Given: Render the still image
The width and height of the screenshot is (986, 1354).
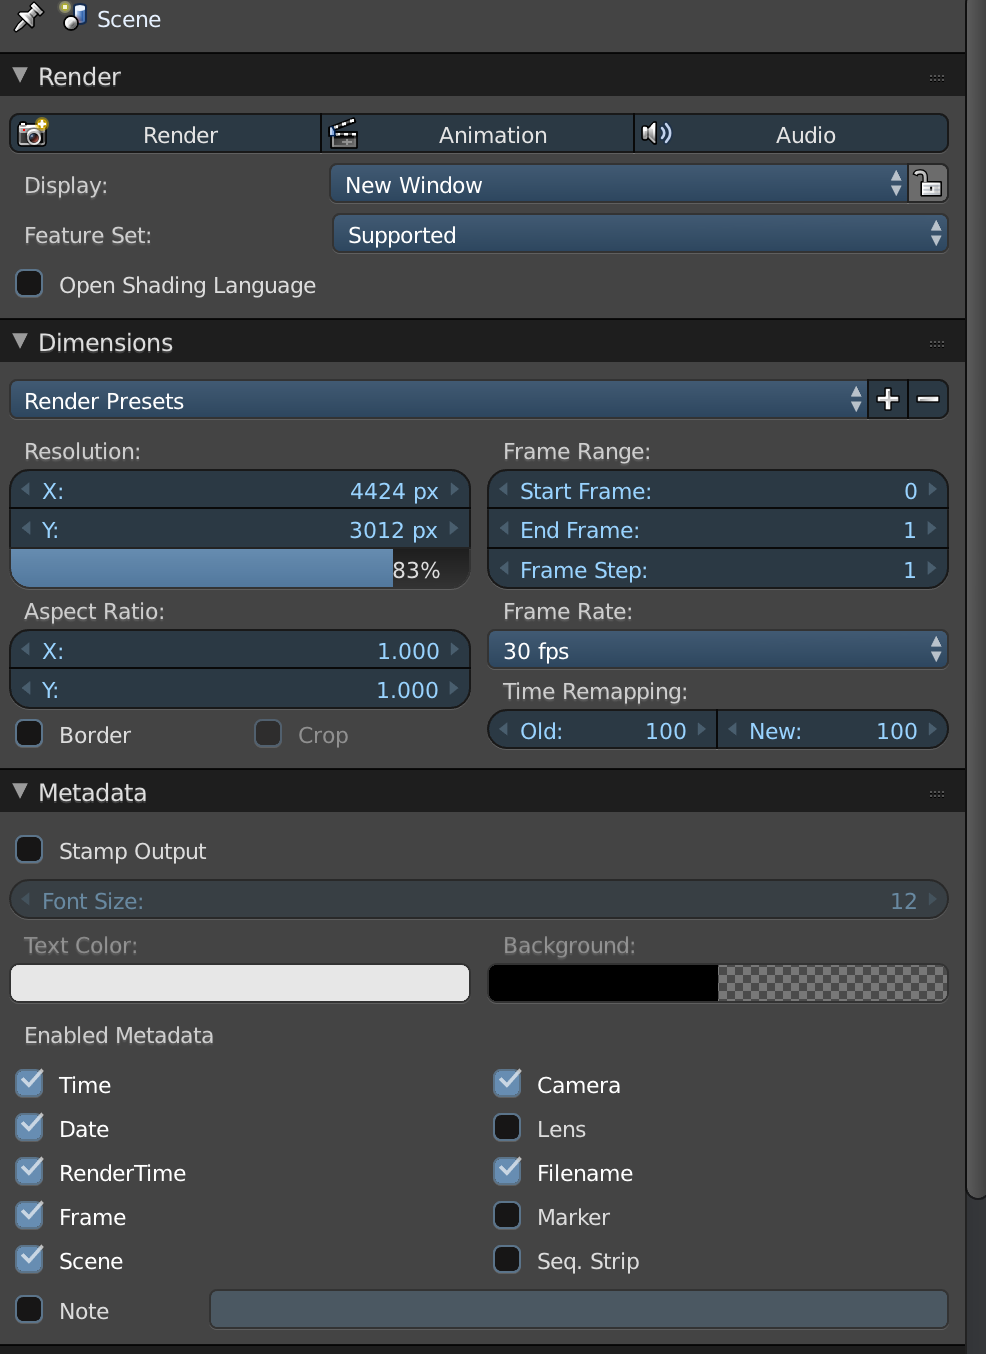Looking at the screenshot, I should tap(165, 134).
